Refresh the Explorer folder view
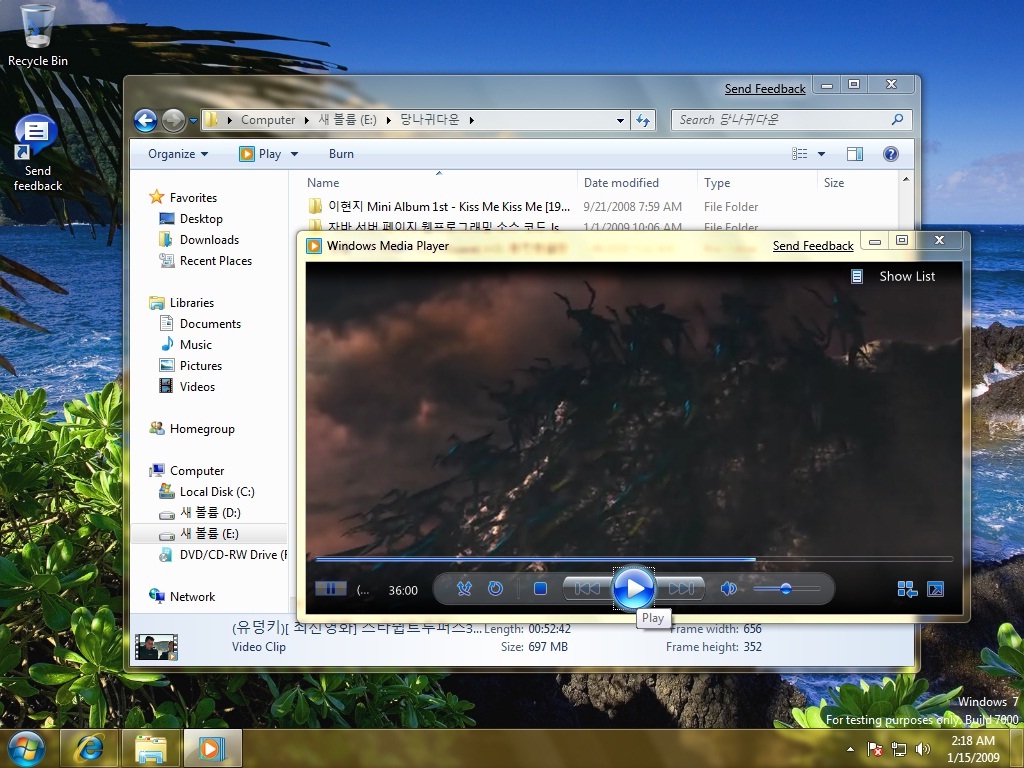This screenshot has height=768, width=1024. click(x=643, y=120)
